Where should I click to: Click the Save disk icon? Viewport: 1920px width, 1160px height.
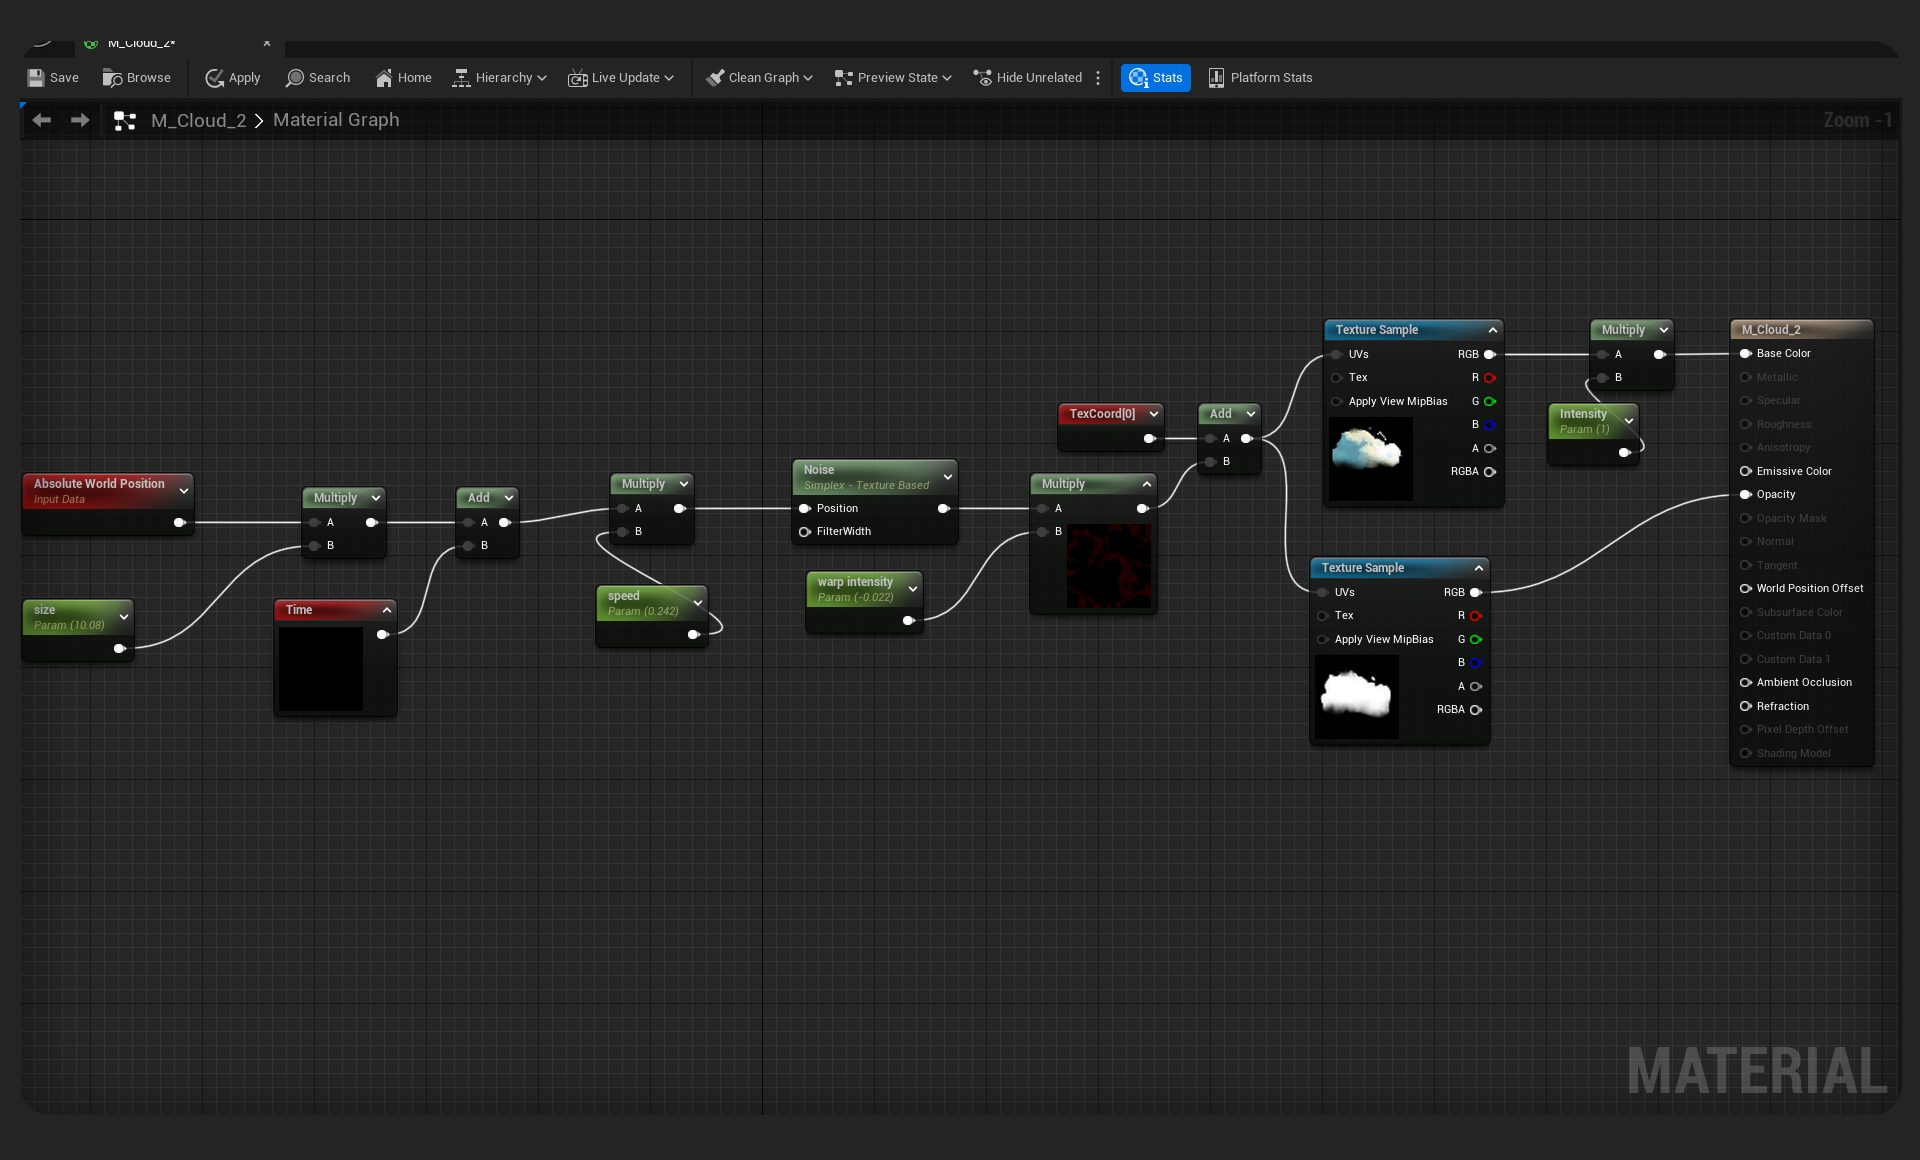point(36,78)
